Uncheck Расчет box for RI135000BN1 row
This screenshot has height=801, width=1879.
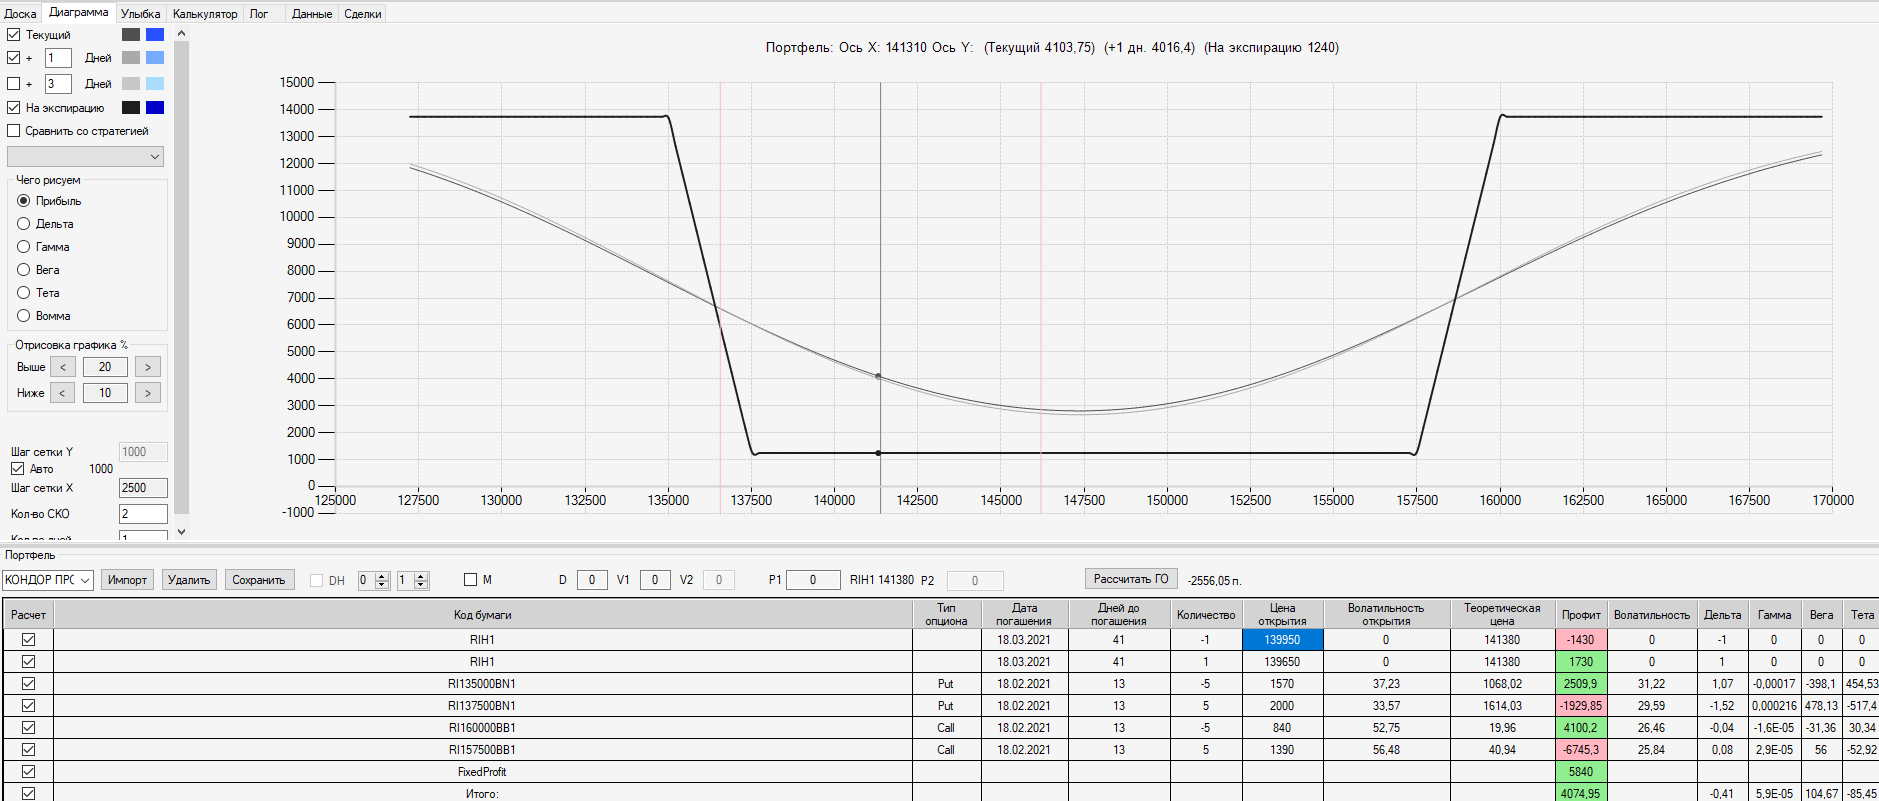click(28, 684)
